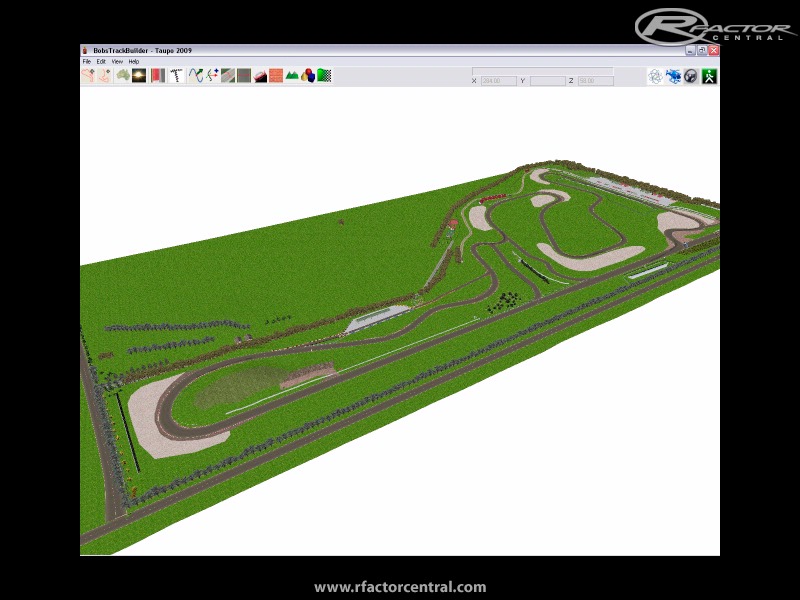Select the brick wall tool
The image size is (800, 600).
[x=276, y=76]
